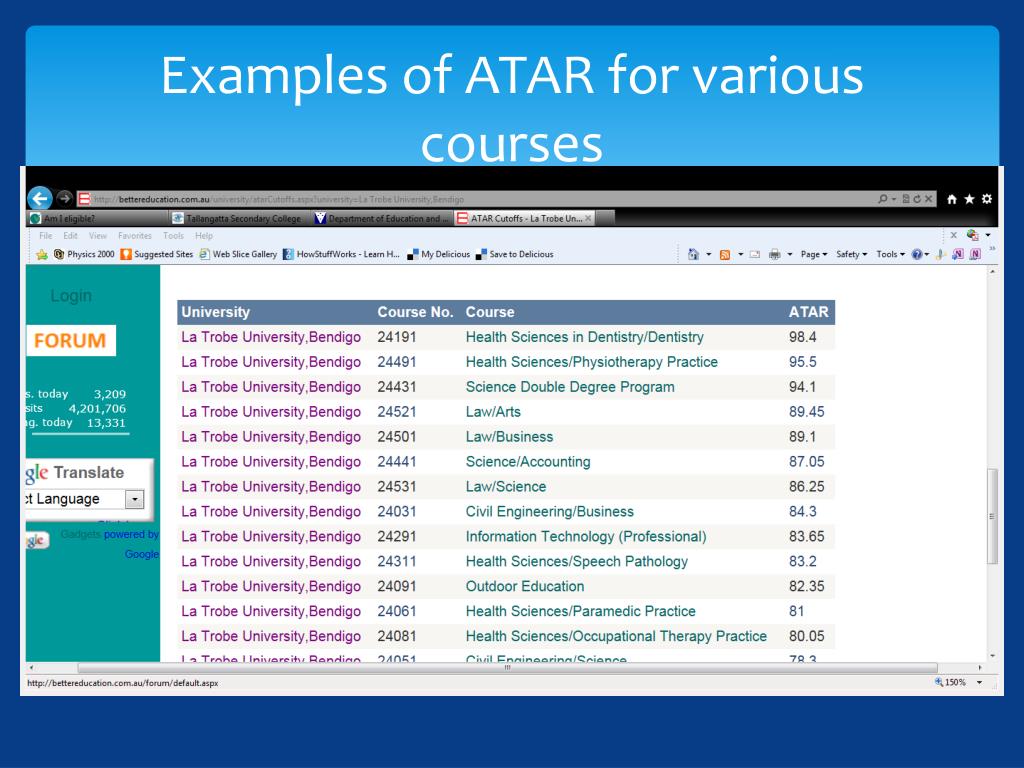Open the View menu
This screenshot has height=768, width=1024.
(98, 236)
